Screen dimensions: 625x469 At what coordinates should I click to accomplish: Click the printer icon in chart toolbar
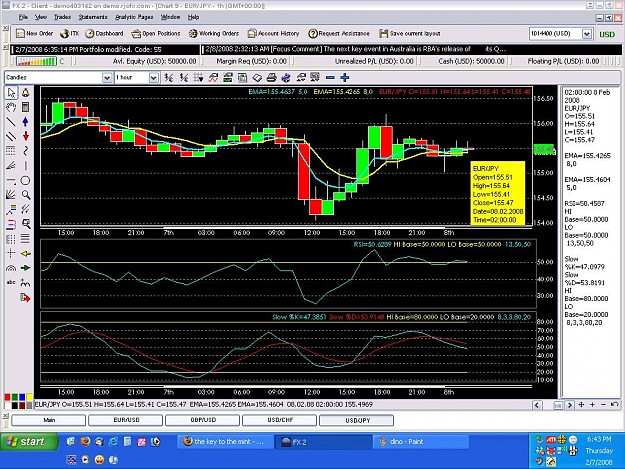(271, 77)
